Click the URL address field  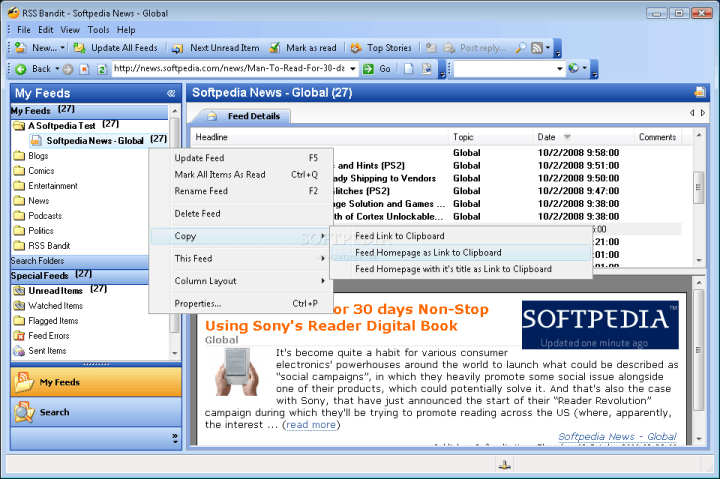231,69
